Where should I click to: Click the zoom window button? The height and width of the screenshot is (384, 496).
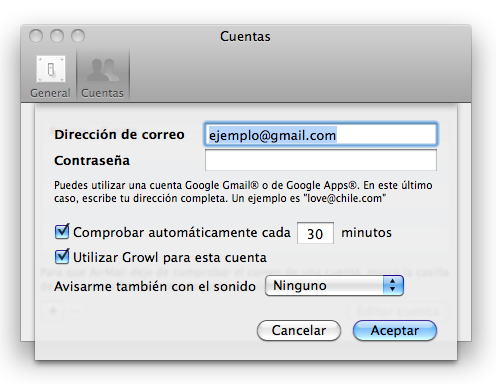click(78, 36)
